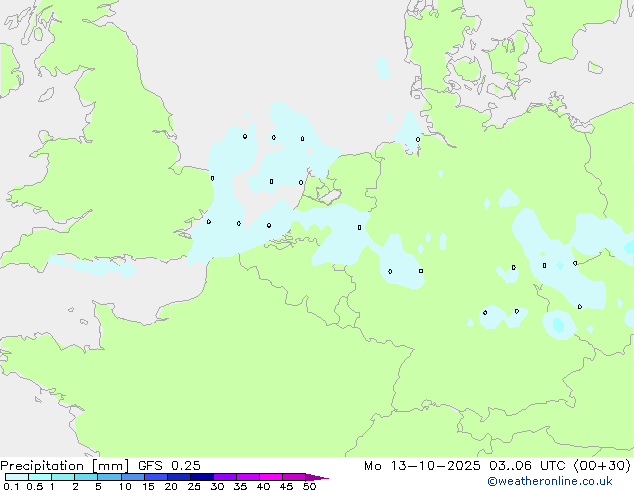The height and width of the screenshot is (490, 634).
Task: Click the 'Precipitation [mm]' title text
Action: click(x=65, y=466)
